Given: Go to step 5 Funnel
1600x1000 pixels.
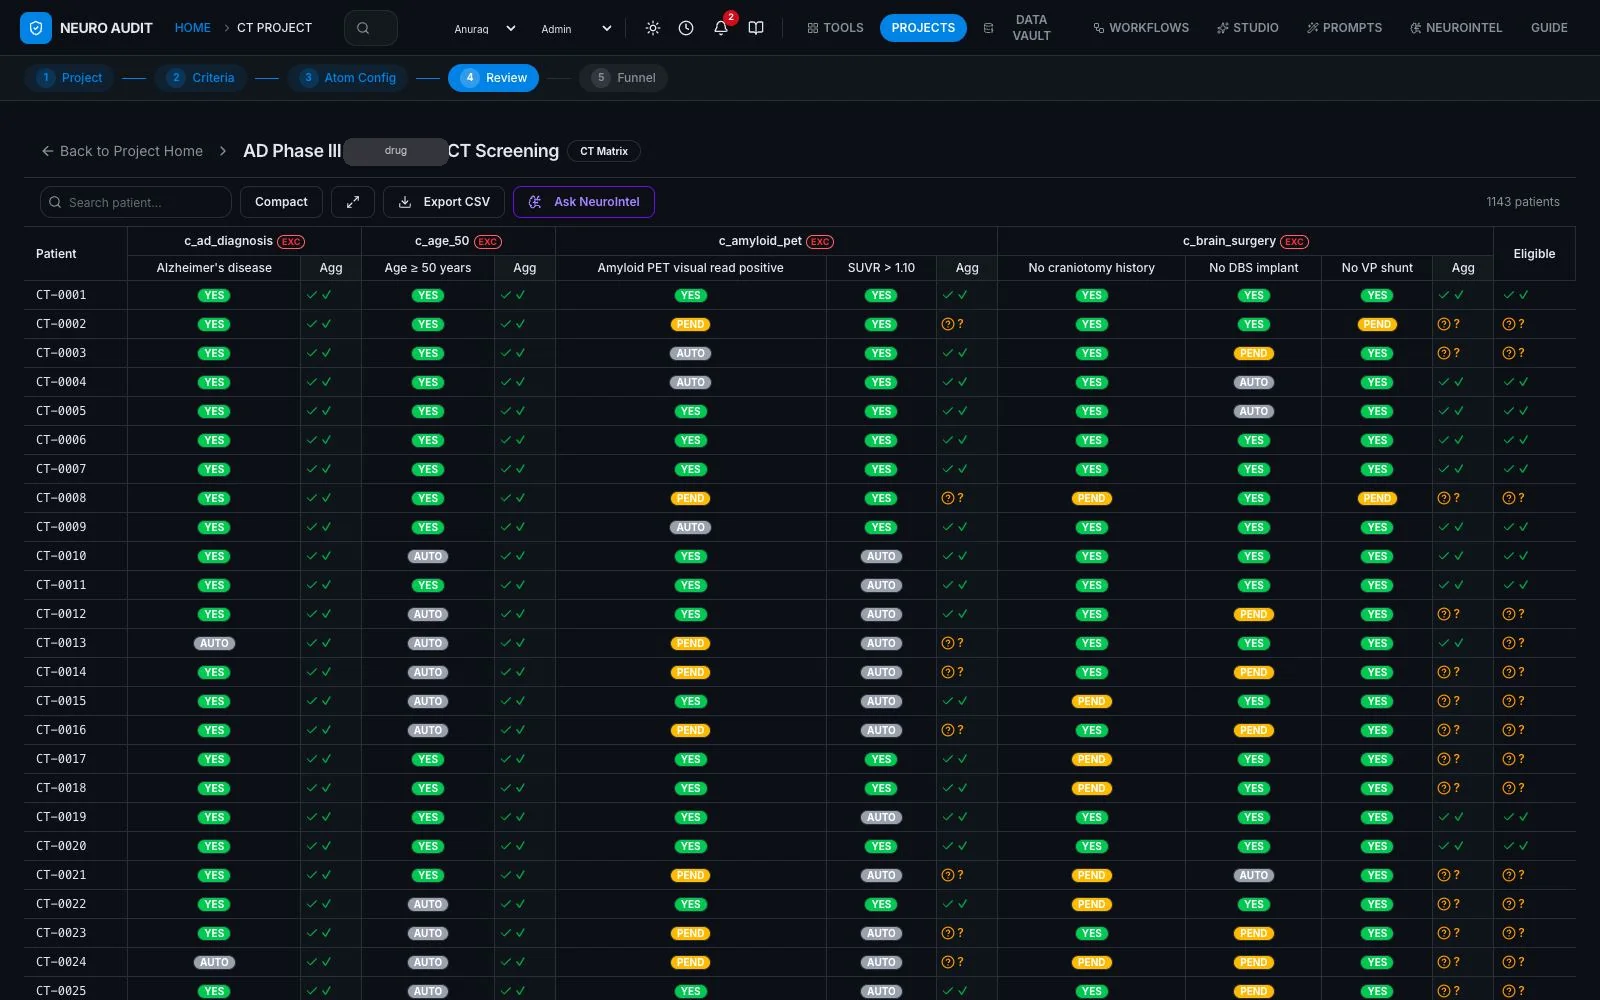Looking at the screenshot, I should tap(623, 78).
